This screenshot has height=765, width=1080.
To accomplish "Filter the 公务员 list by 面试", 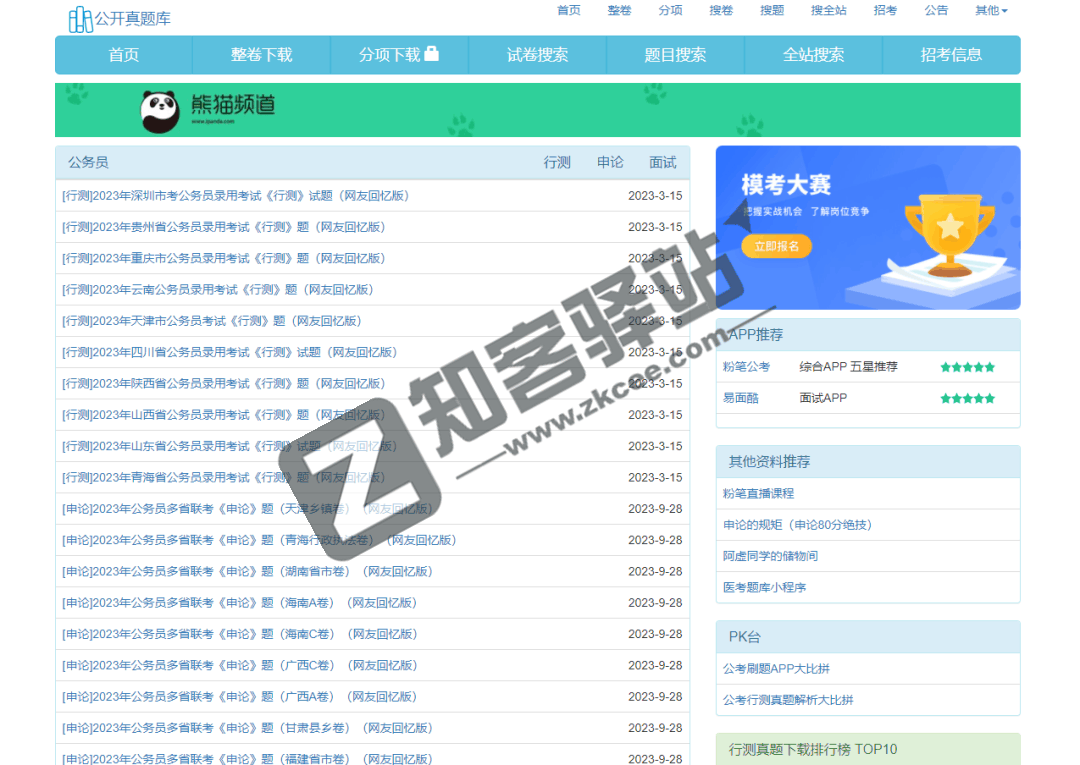I will click(662, 162).
